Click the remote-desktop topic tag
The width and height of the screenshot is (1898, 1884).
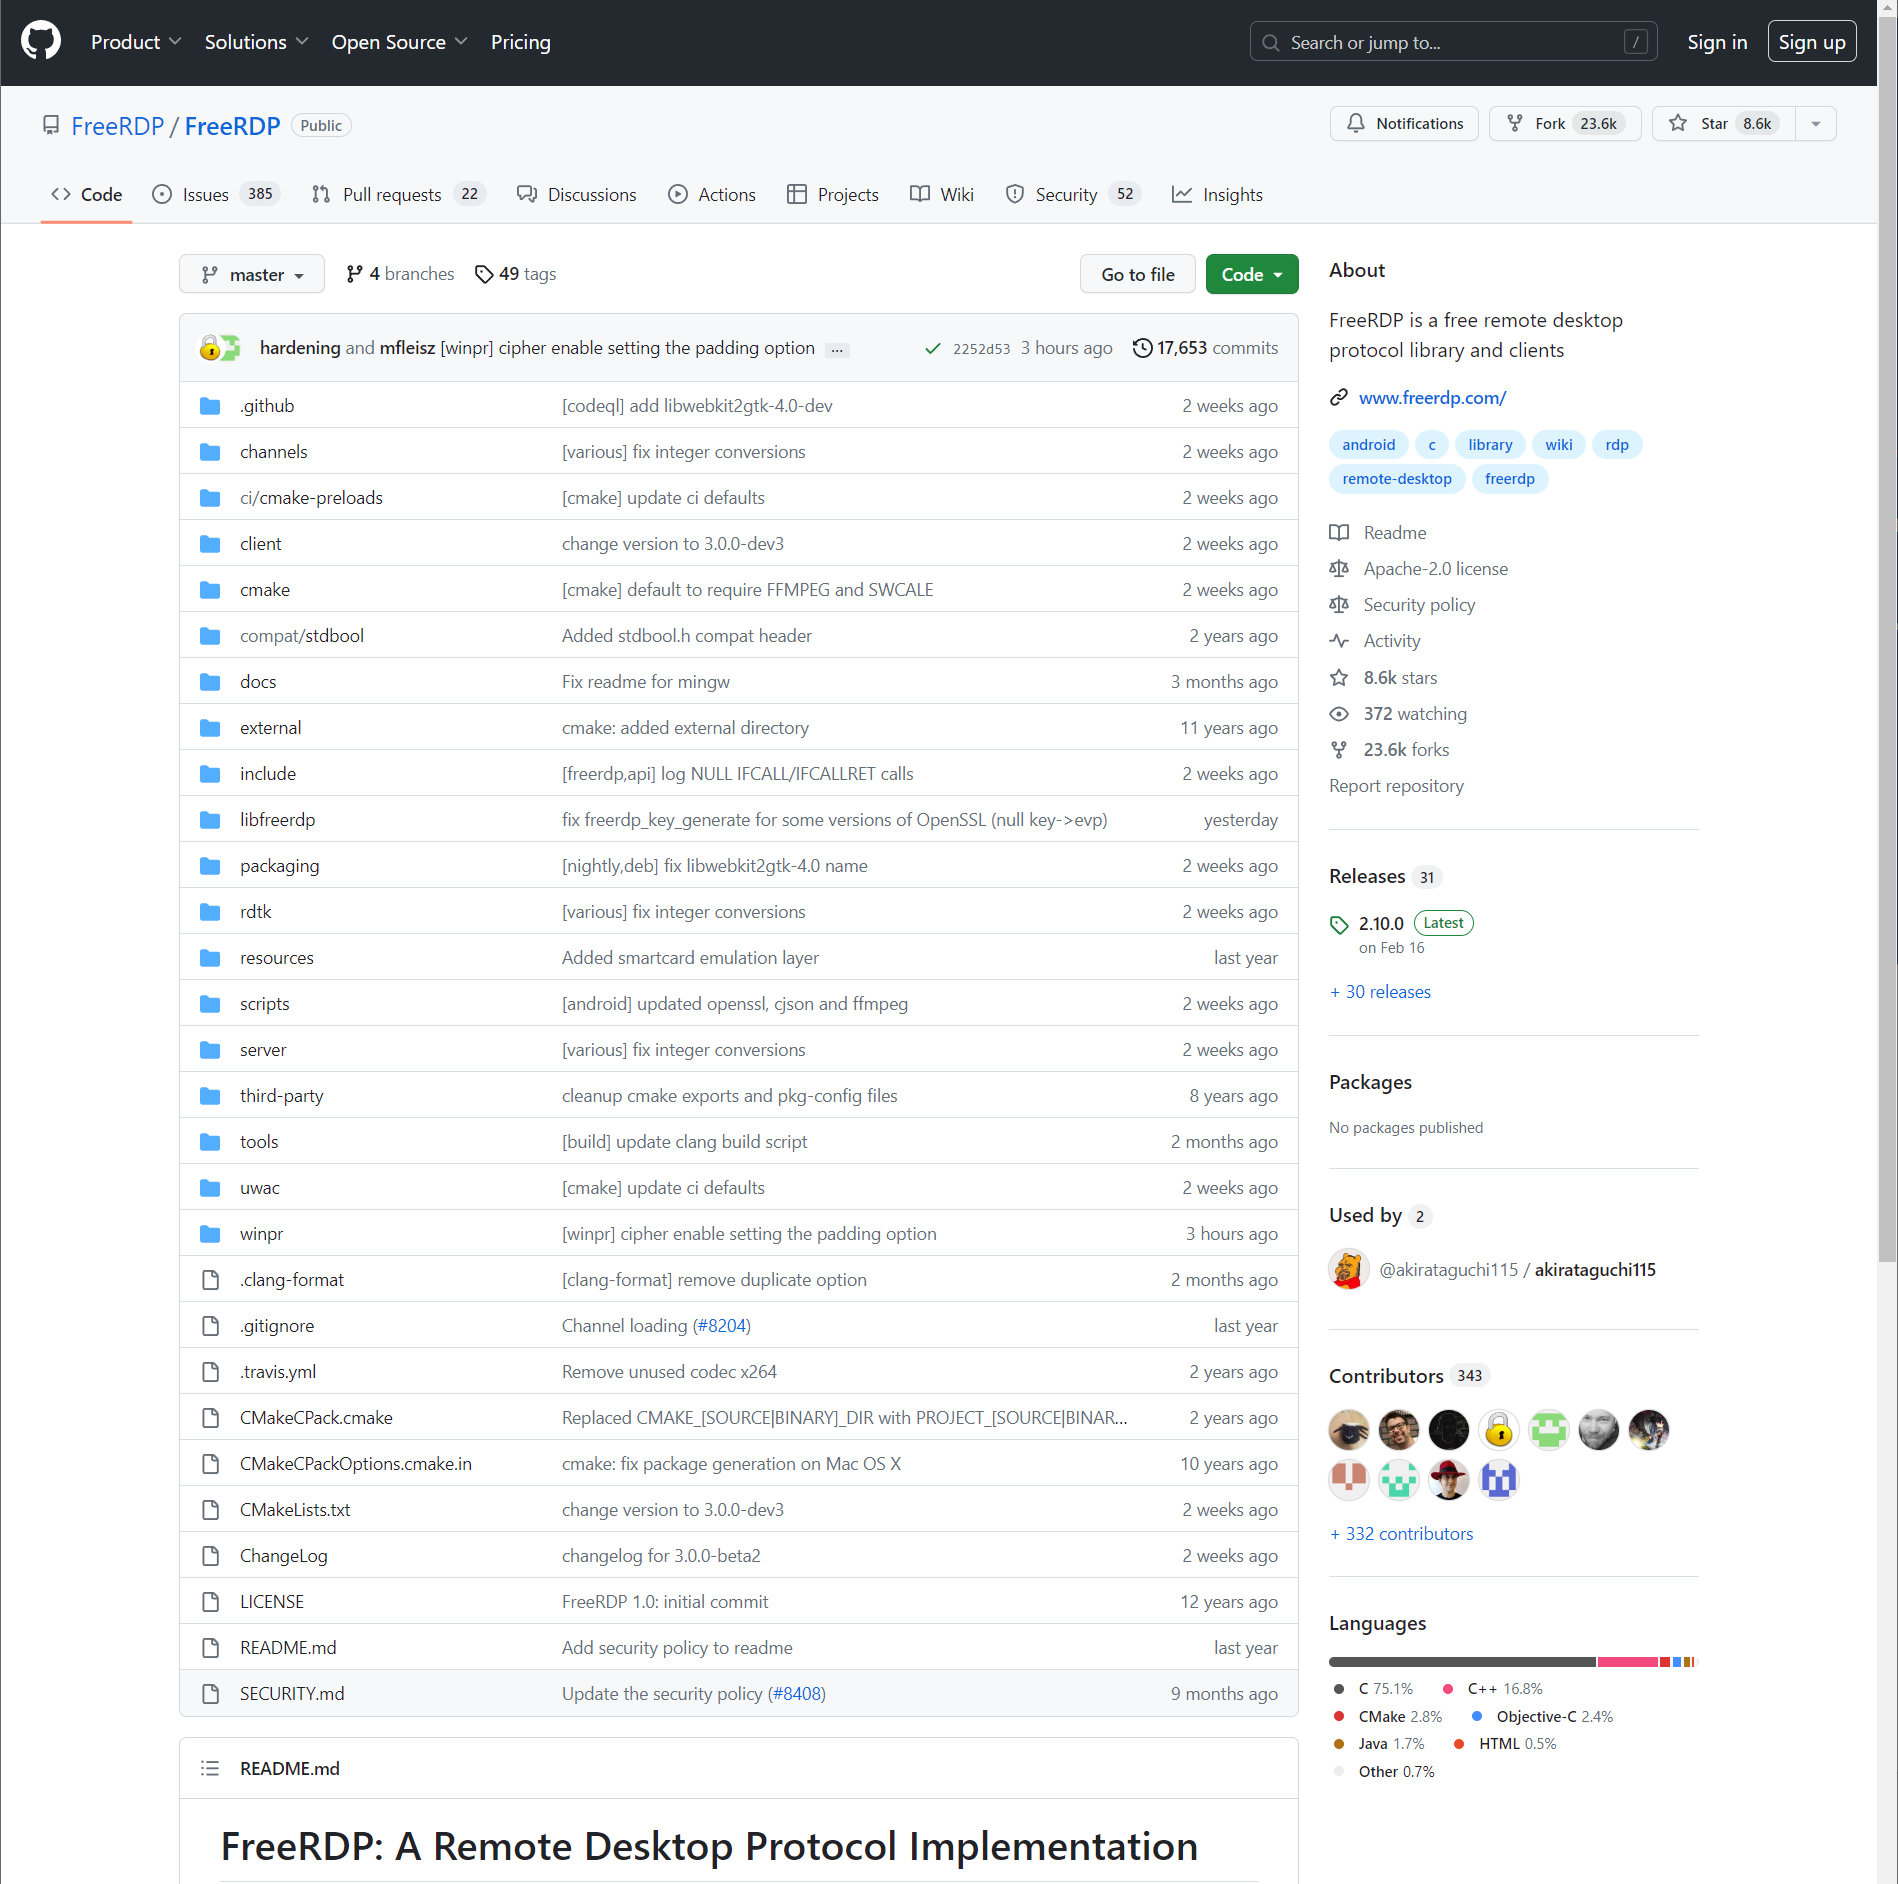[x=1397, y=479]
